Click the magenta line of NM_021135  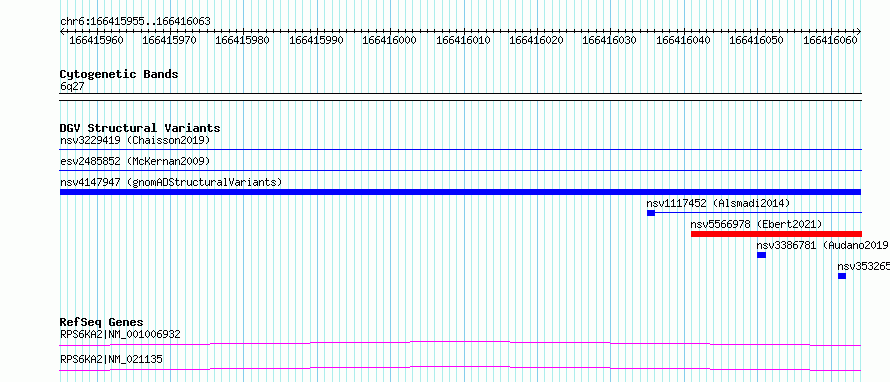(x=461, y=368)
